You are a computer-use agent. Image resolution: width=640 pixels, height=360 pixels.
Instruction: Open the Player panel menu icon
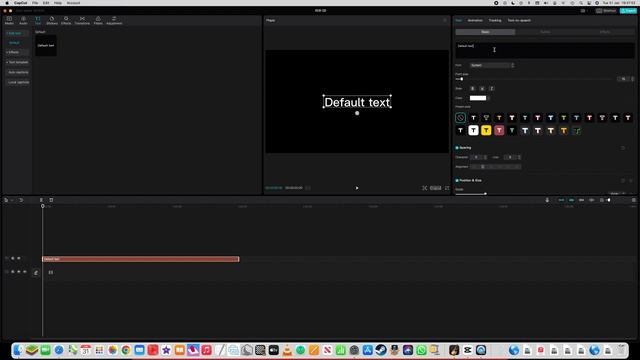pyautogui.click(x=445, y=20)
